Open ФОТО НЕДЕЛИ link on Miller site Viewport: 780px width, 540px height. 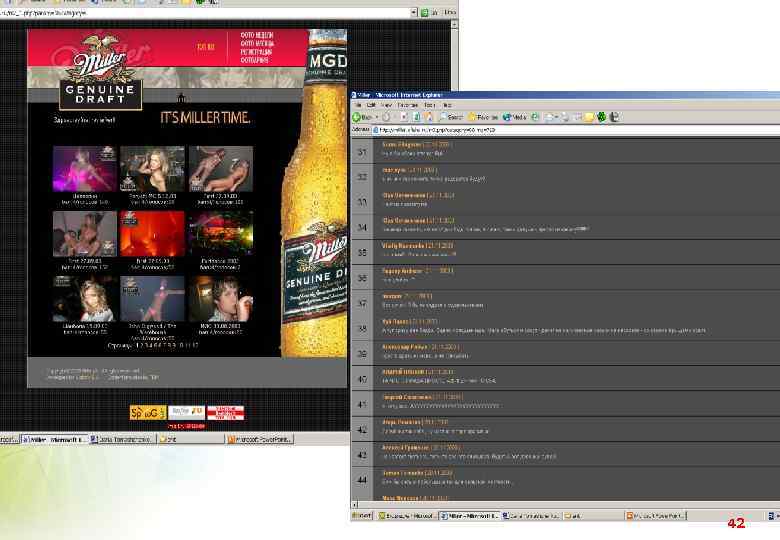pyautogui.click(x=257, y=35)
